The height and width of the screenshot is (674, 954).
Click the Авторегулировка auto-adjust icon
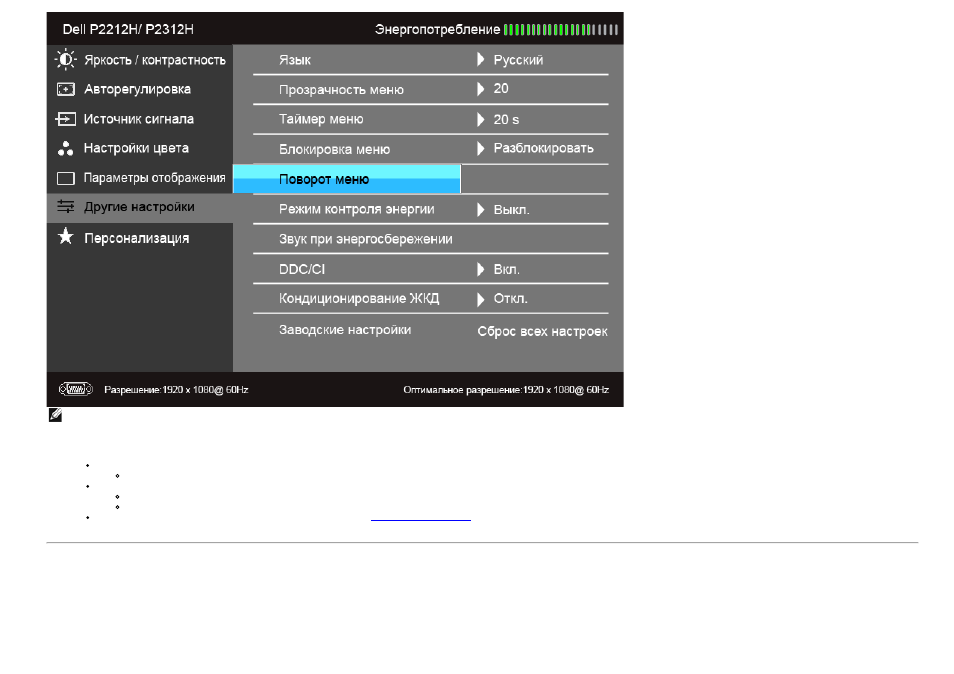point(66,89)
